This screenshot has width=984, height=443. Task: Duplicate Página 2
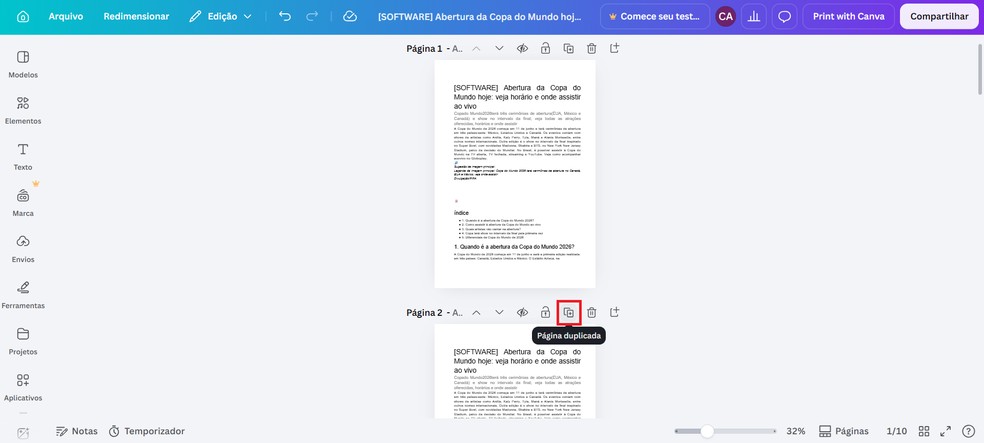coord(569,312)
